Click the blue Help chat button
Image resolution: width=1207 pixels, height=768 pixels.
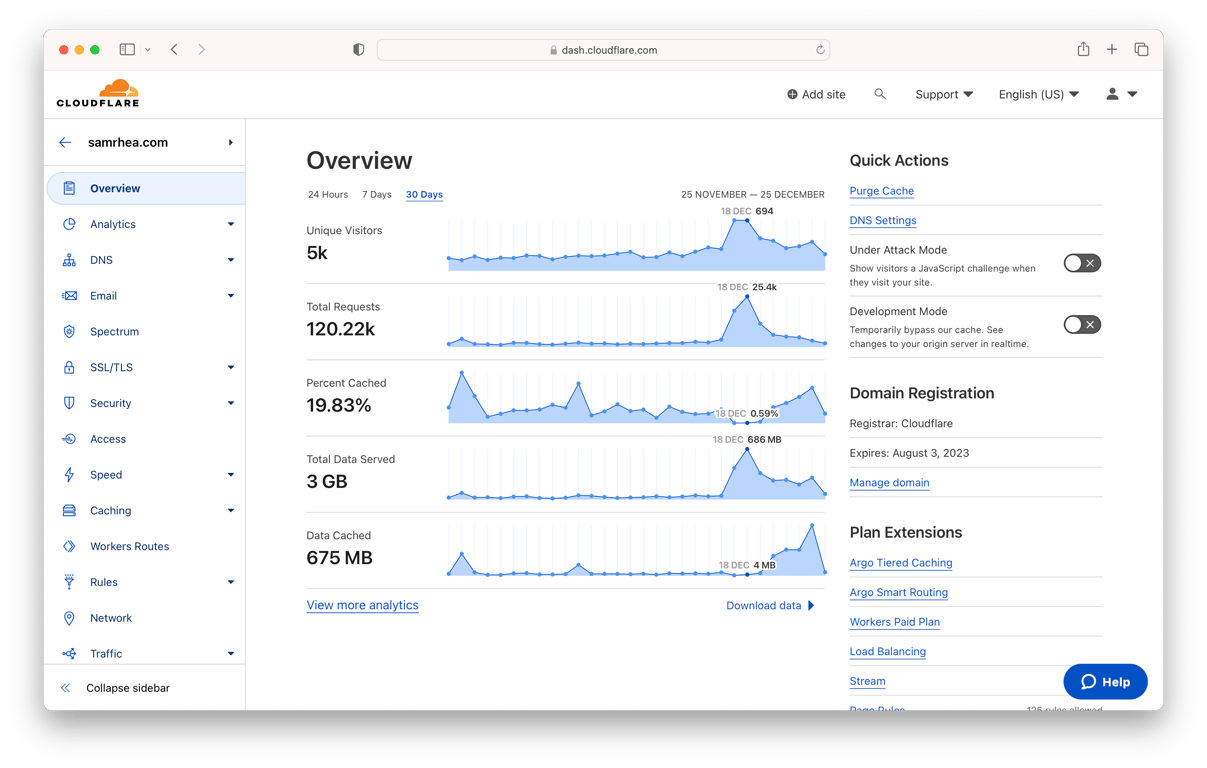tap(1105, 681)
